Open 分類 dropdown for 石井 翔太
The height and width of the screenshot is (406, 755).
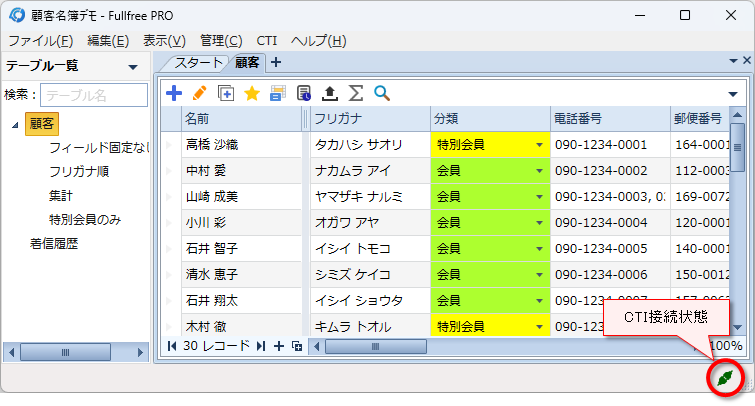point(539,301)
